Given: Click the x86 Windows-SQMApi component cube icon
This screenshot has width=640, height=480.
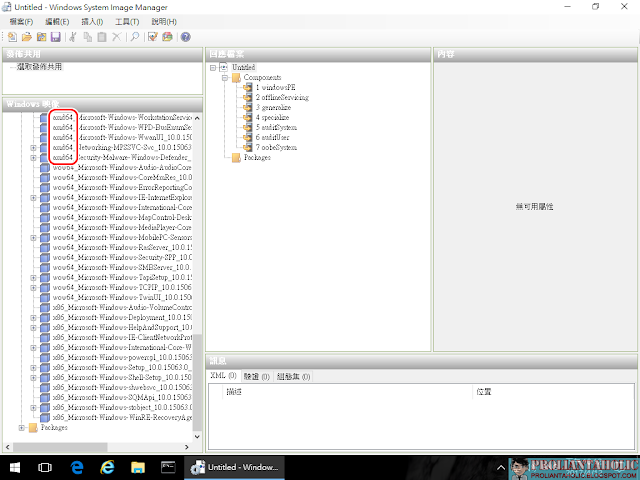Looking at the screenshot, I should pos(45,398).
